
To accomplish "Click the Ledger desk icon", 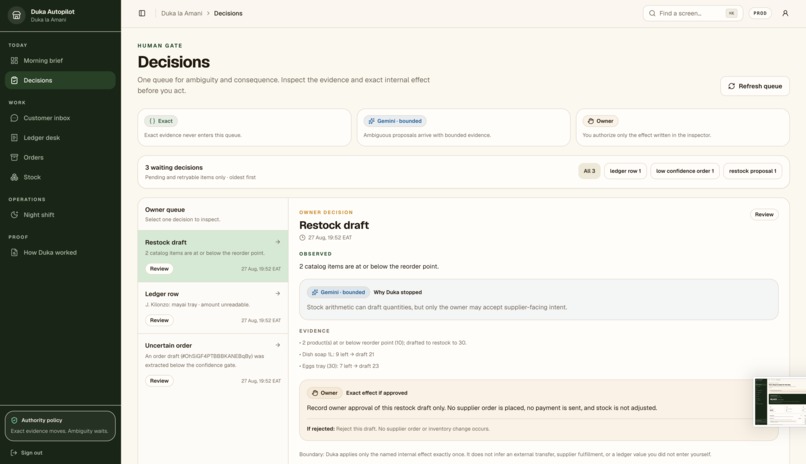I will click(14, 138).
